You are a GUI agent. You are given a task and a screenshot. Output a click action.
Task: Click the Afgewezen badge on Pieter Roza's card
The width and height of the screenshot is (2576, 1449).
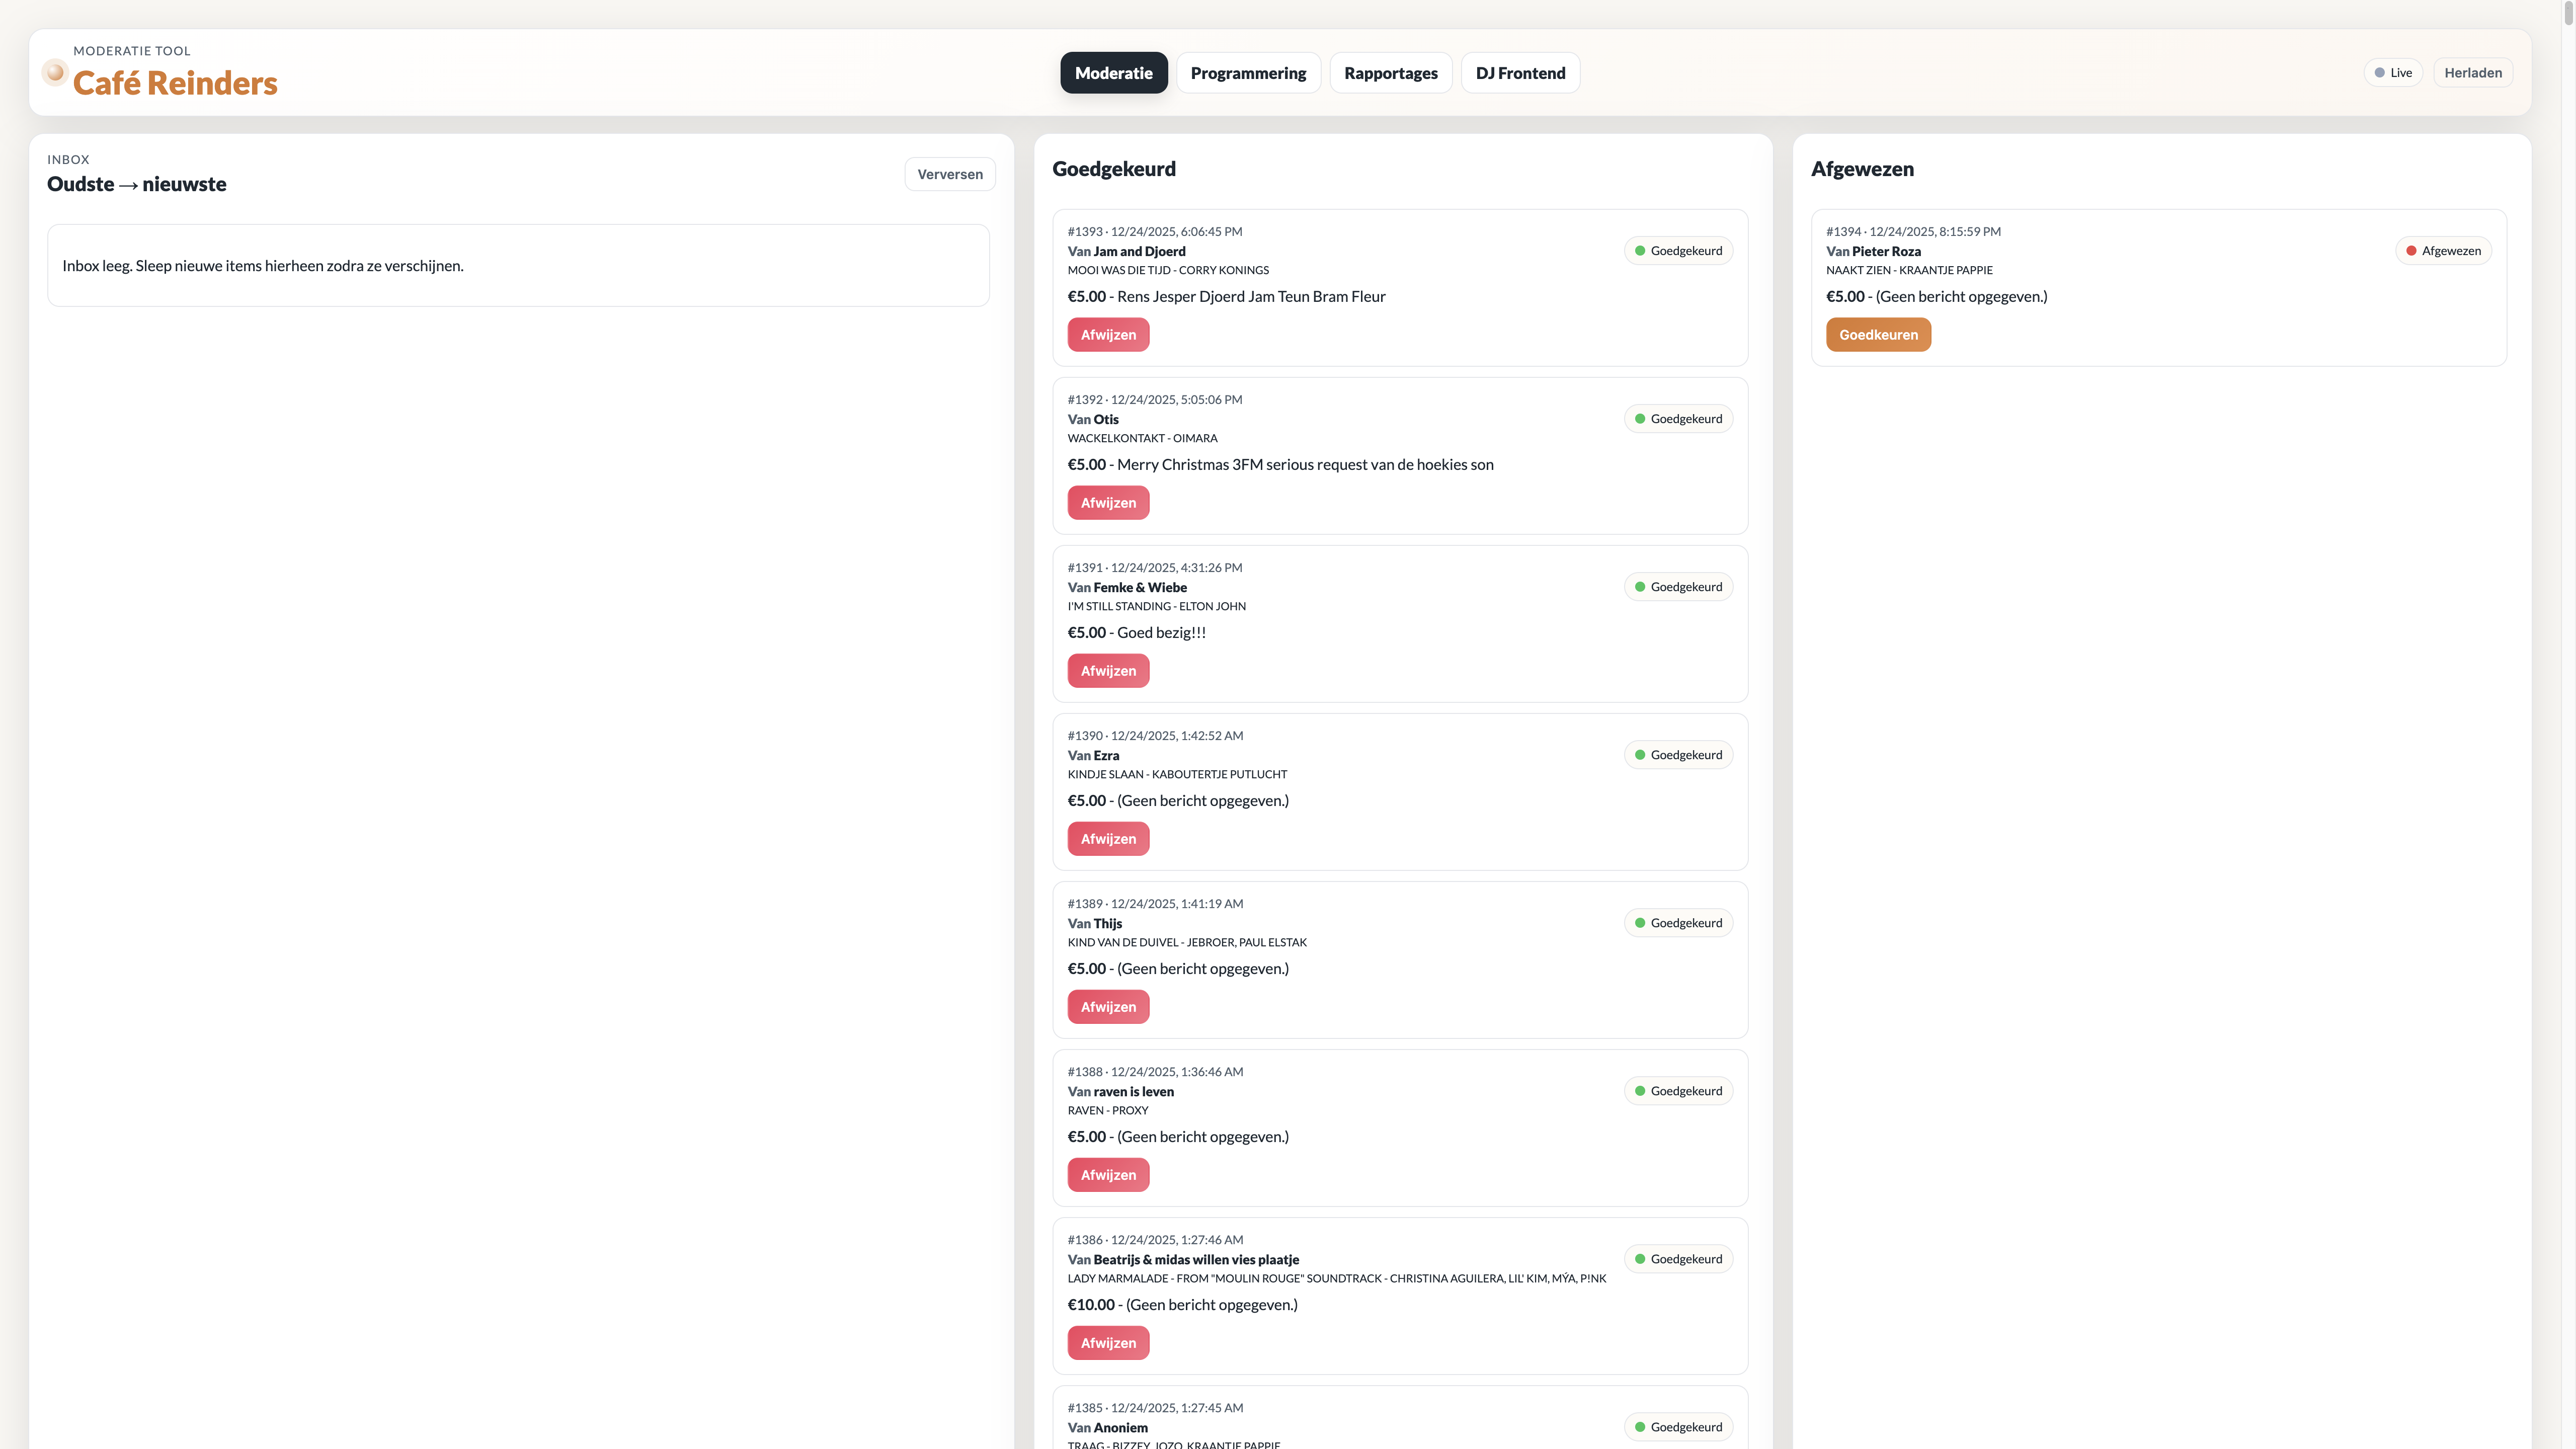pos(2443,251)
